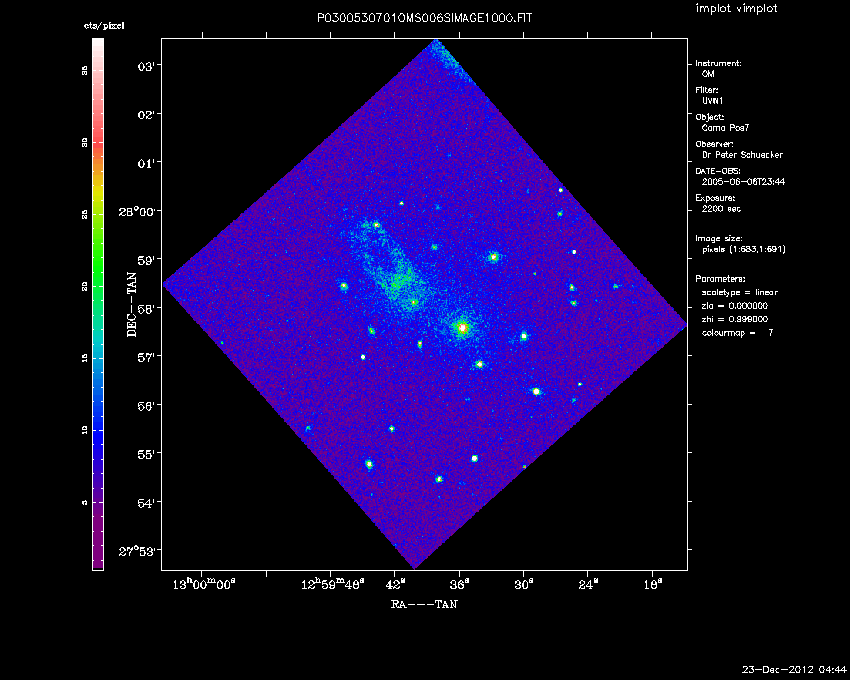Click the 'implot vimplot' label
This screenshot has height=680, width=850.
(x=736, y=9)
